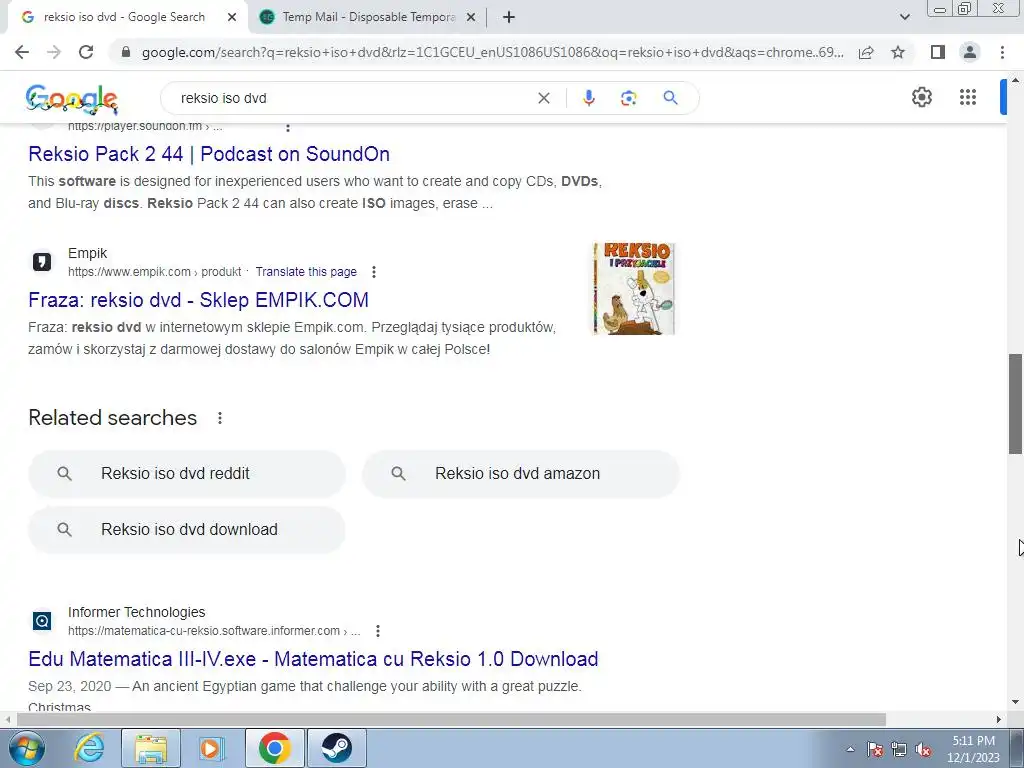Click the padlock site info icon
1024x768 pixels.
[x=126, y=52]
